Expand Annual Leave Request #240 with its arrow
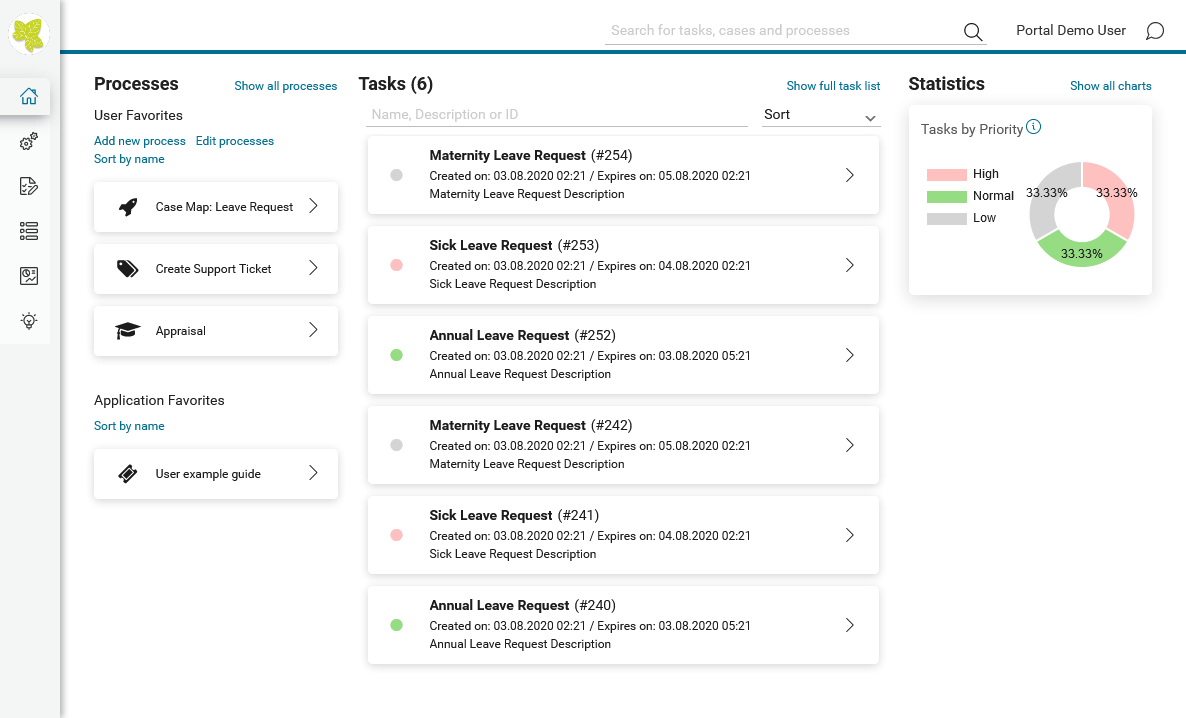The image size is (1186, 718). (x=849, y=625)
